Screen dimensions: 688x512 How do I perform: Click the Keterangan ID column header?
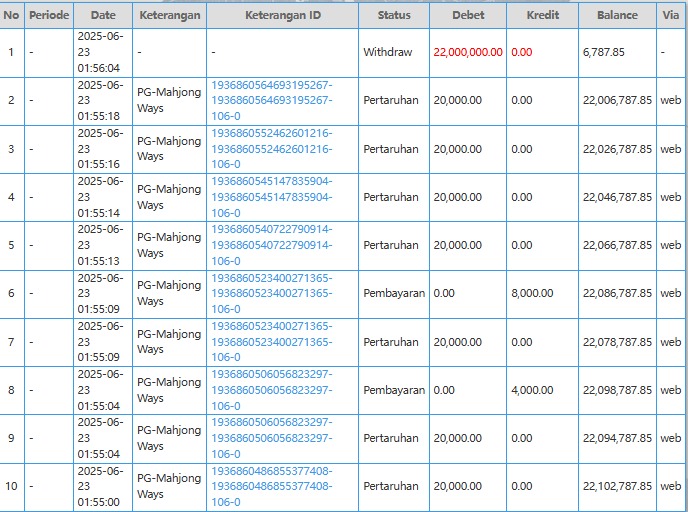click(283, 15)
